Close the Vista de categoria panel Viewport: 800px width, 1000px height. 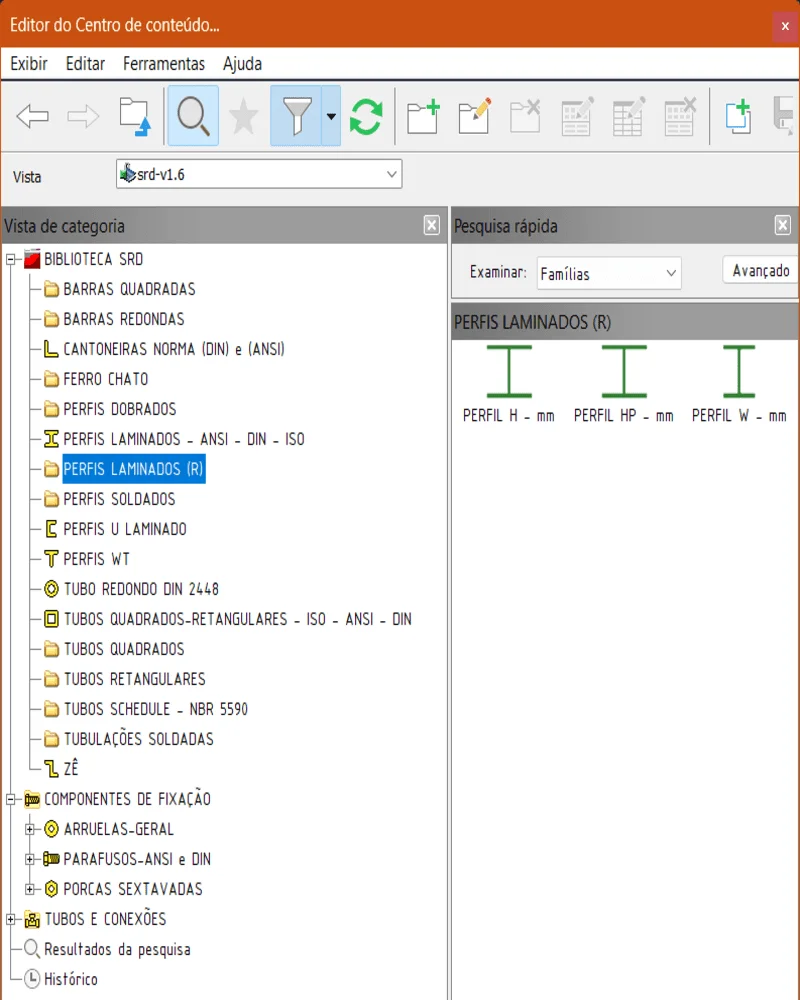coord(431,226)
